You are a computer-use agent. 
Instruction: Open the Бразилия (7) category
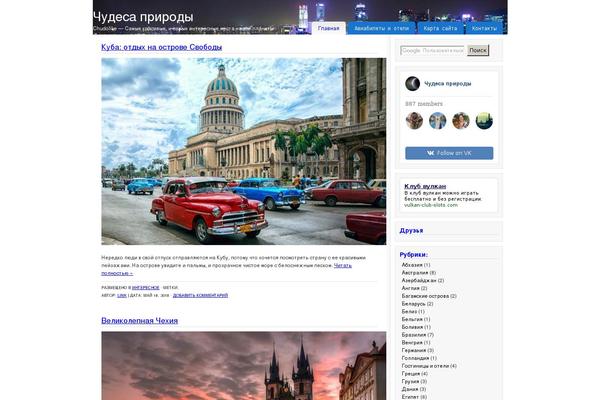[x=418, y=335]
